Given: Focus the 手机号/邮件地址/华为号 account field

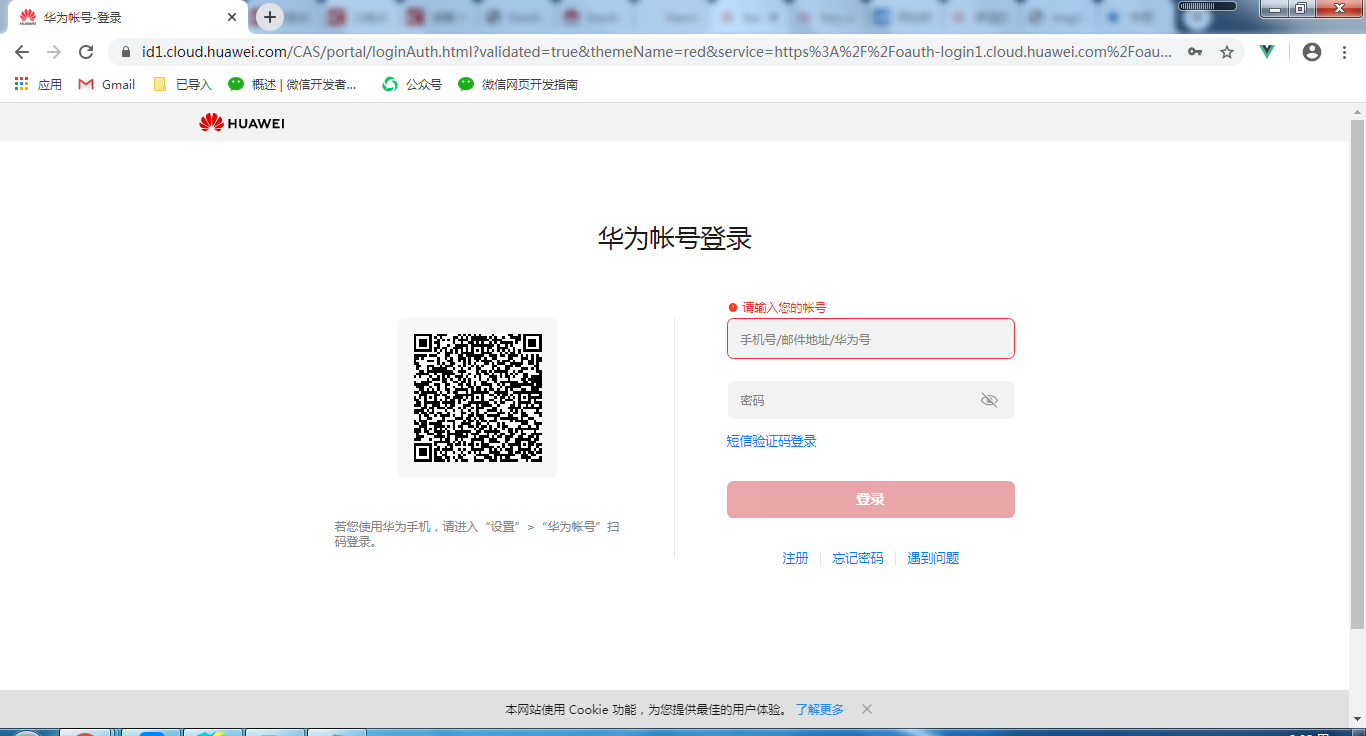Looking at the screenshot, I should (871, 339).
